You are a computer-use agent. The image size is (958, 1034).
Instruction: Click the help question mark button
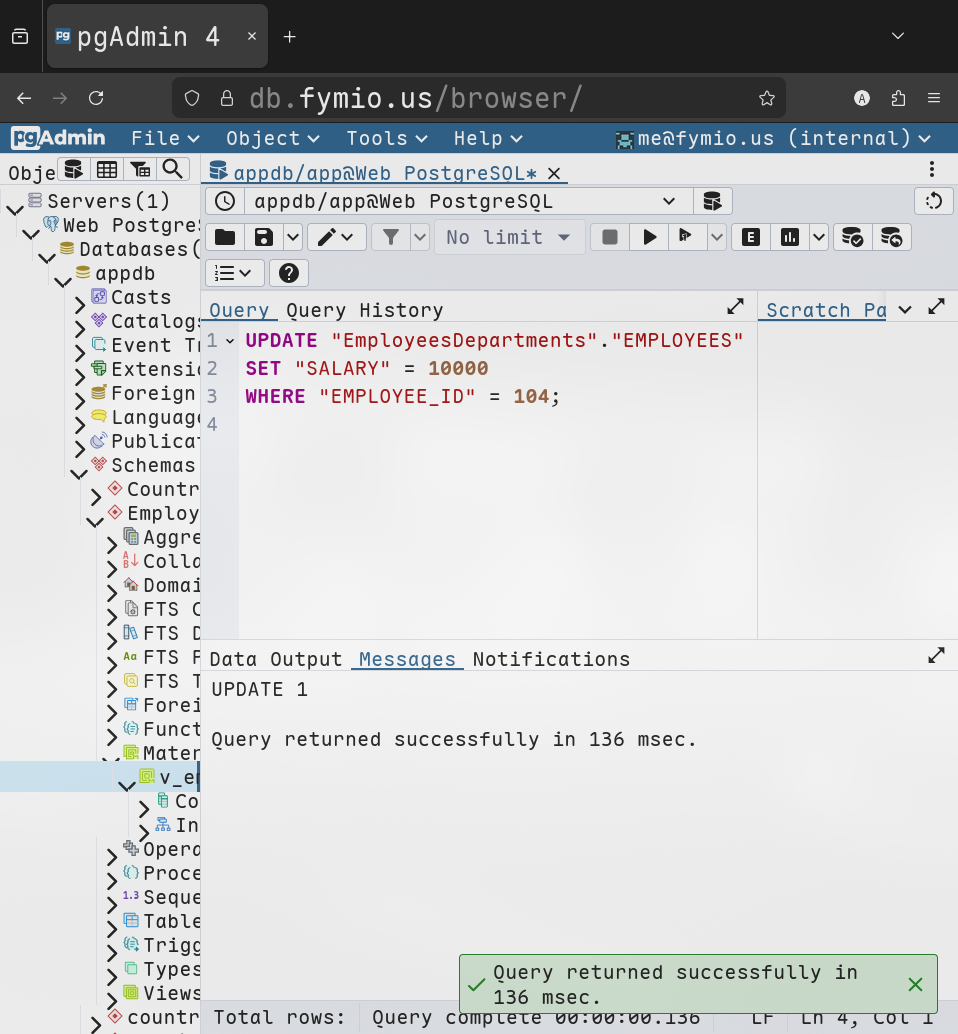point(289,273)
